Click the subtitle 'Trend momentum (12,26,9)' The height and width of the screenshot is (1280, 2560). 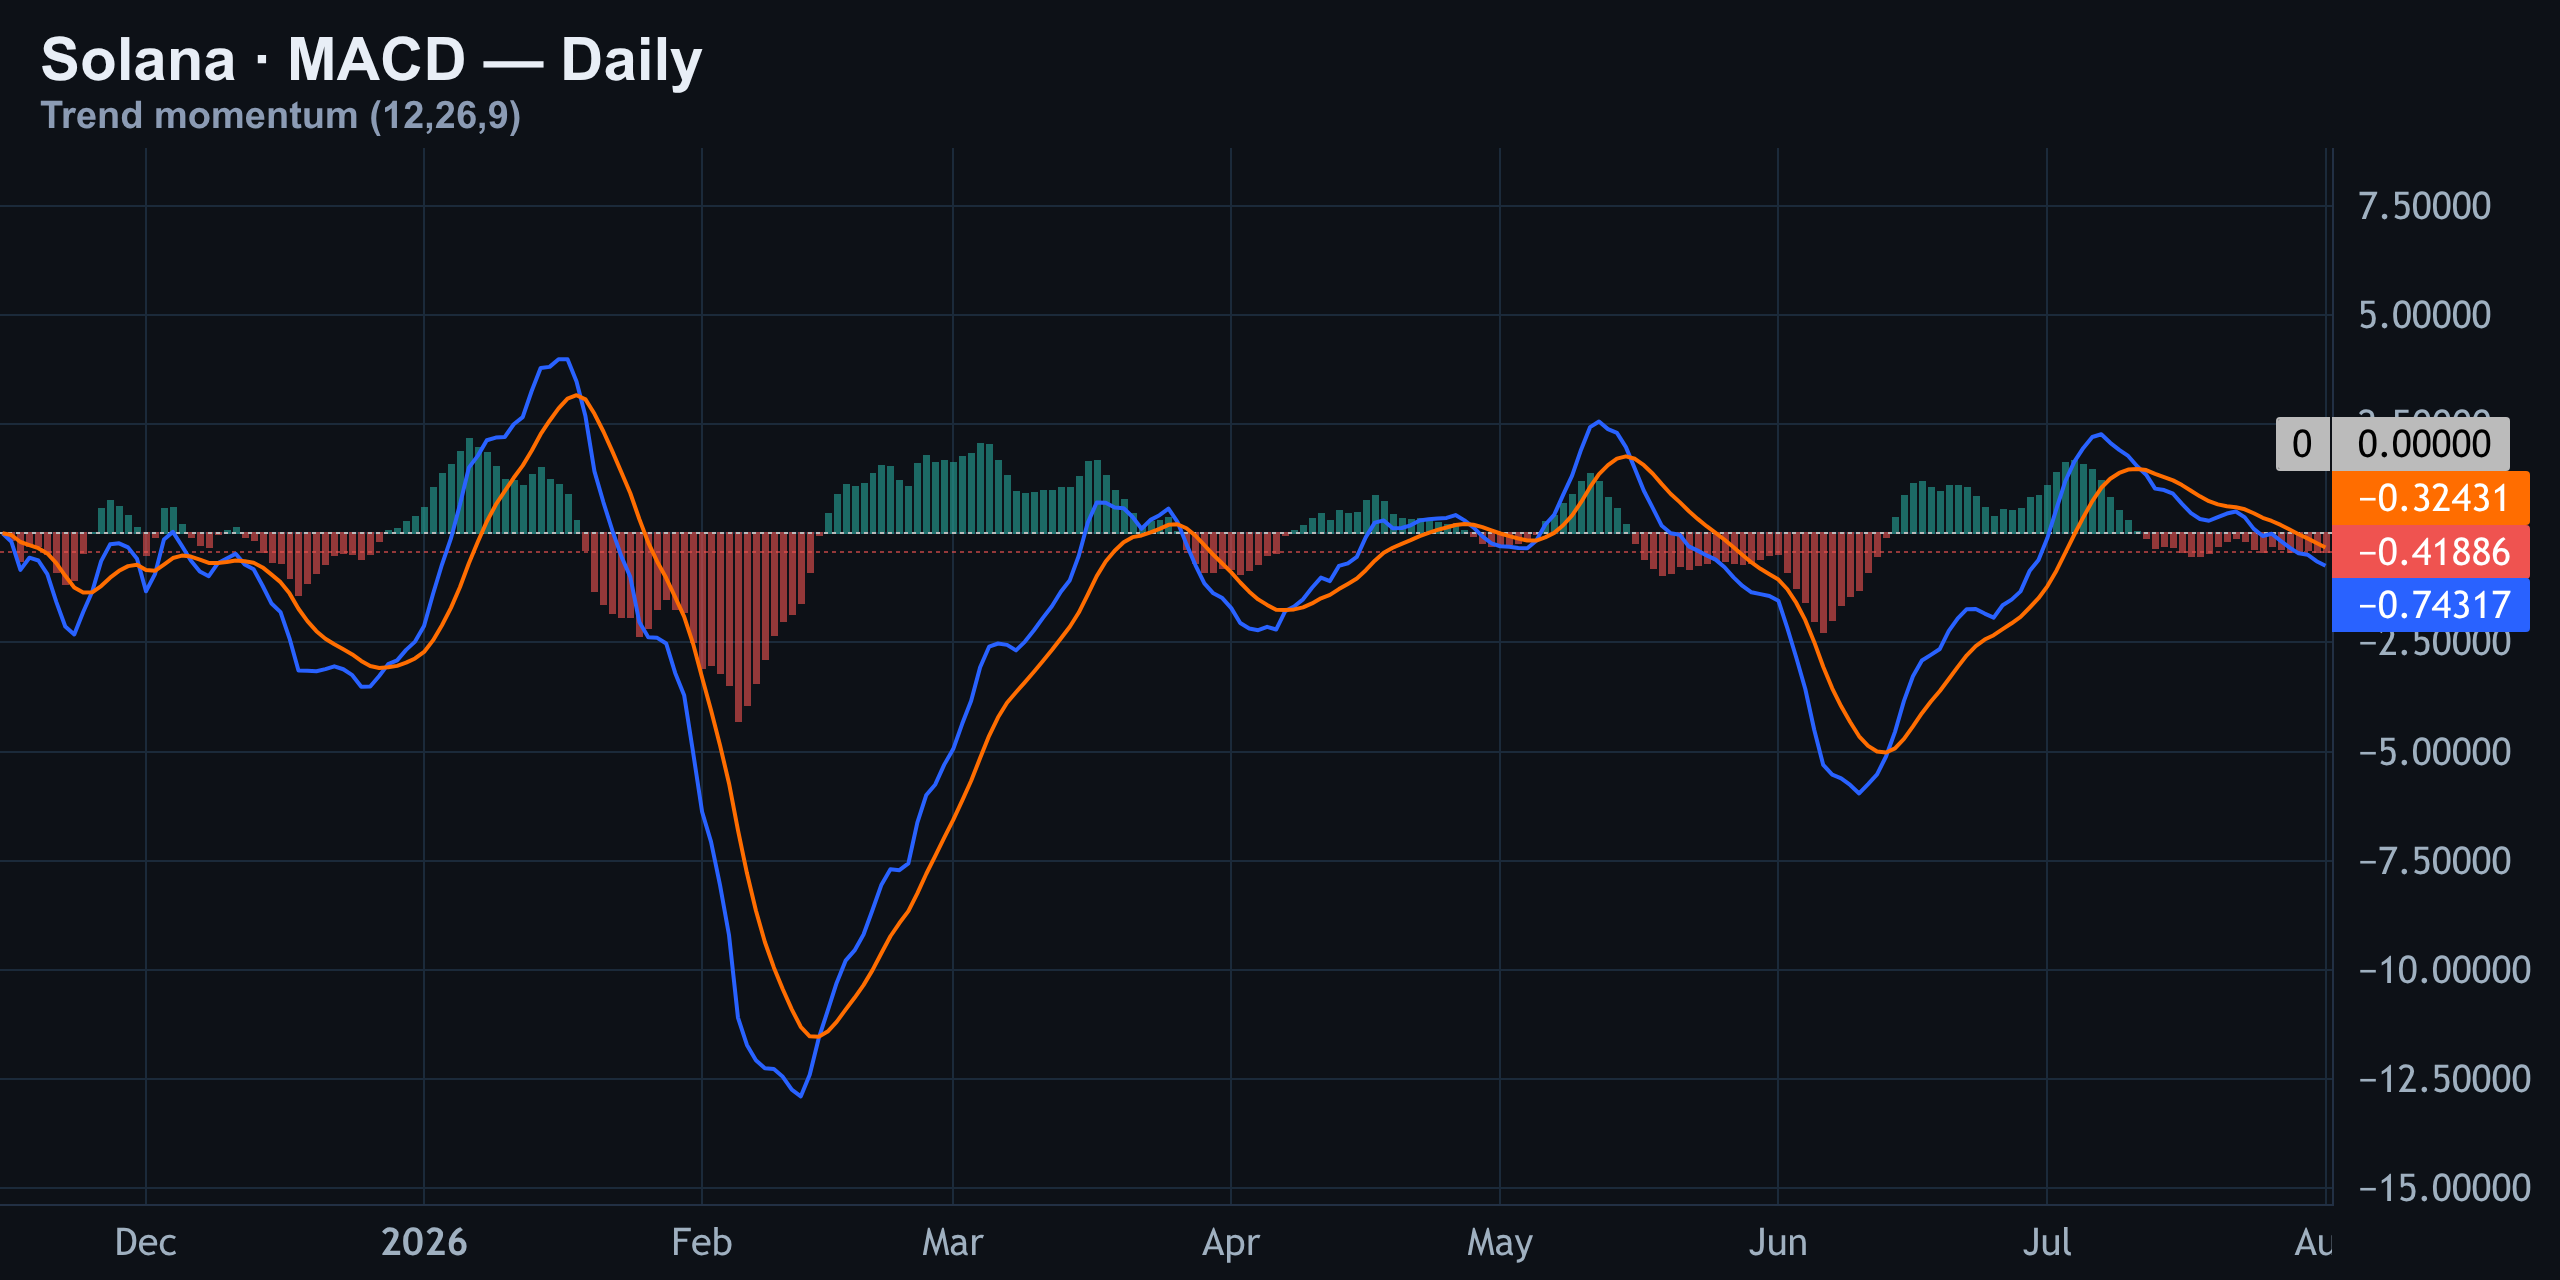point(281,116)
